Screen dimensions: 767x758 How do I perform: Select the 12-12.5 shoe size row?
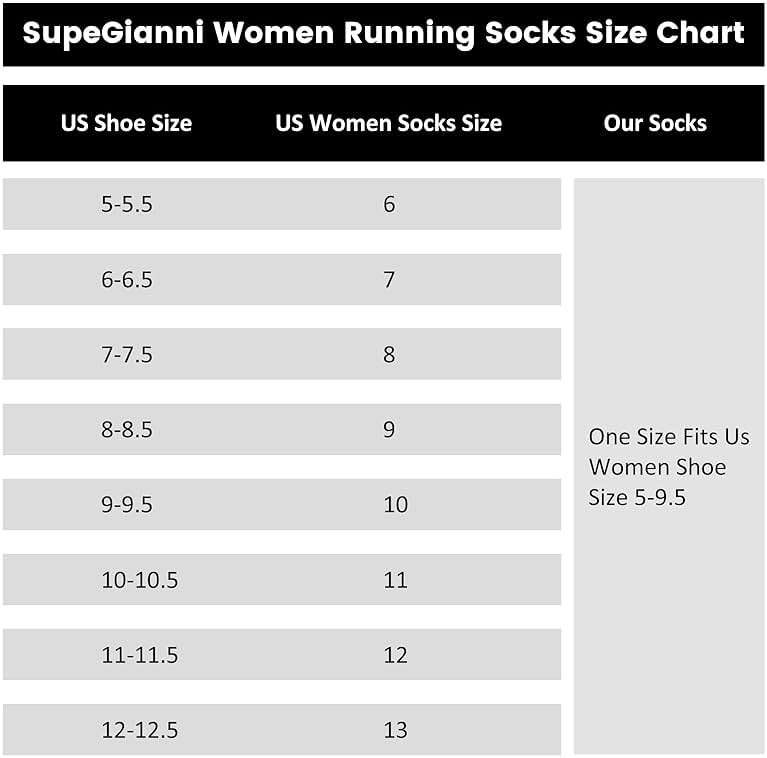tap(139, 730)
